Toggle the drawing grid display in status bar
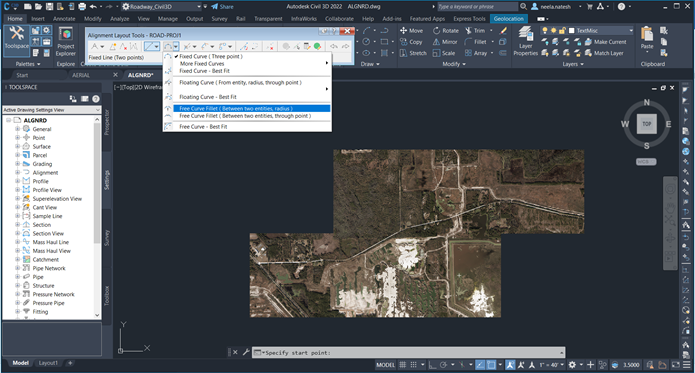 (402, 365)
